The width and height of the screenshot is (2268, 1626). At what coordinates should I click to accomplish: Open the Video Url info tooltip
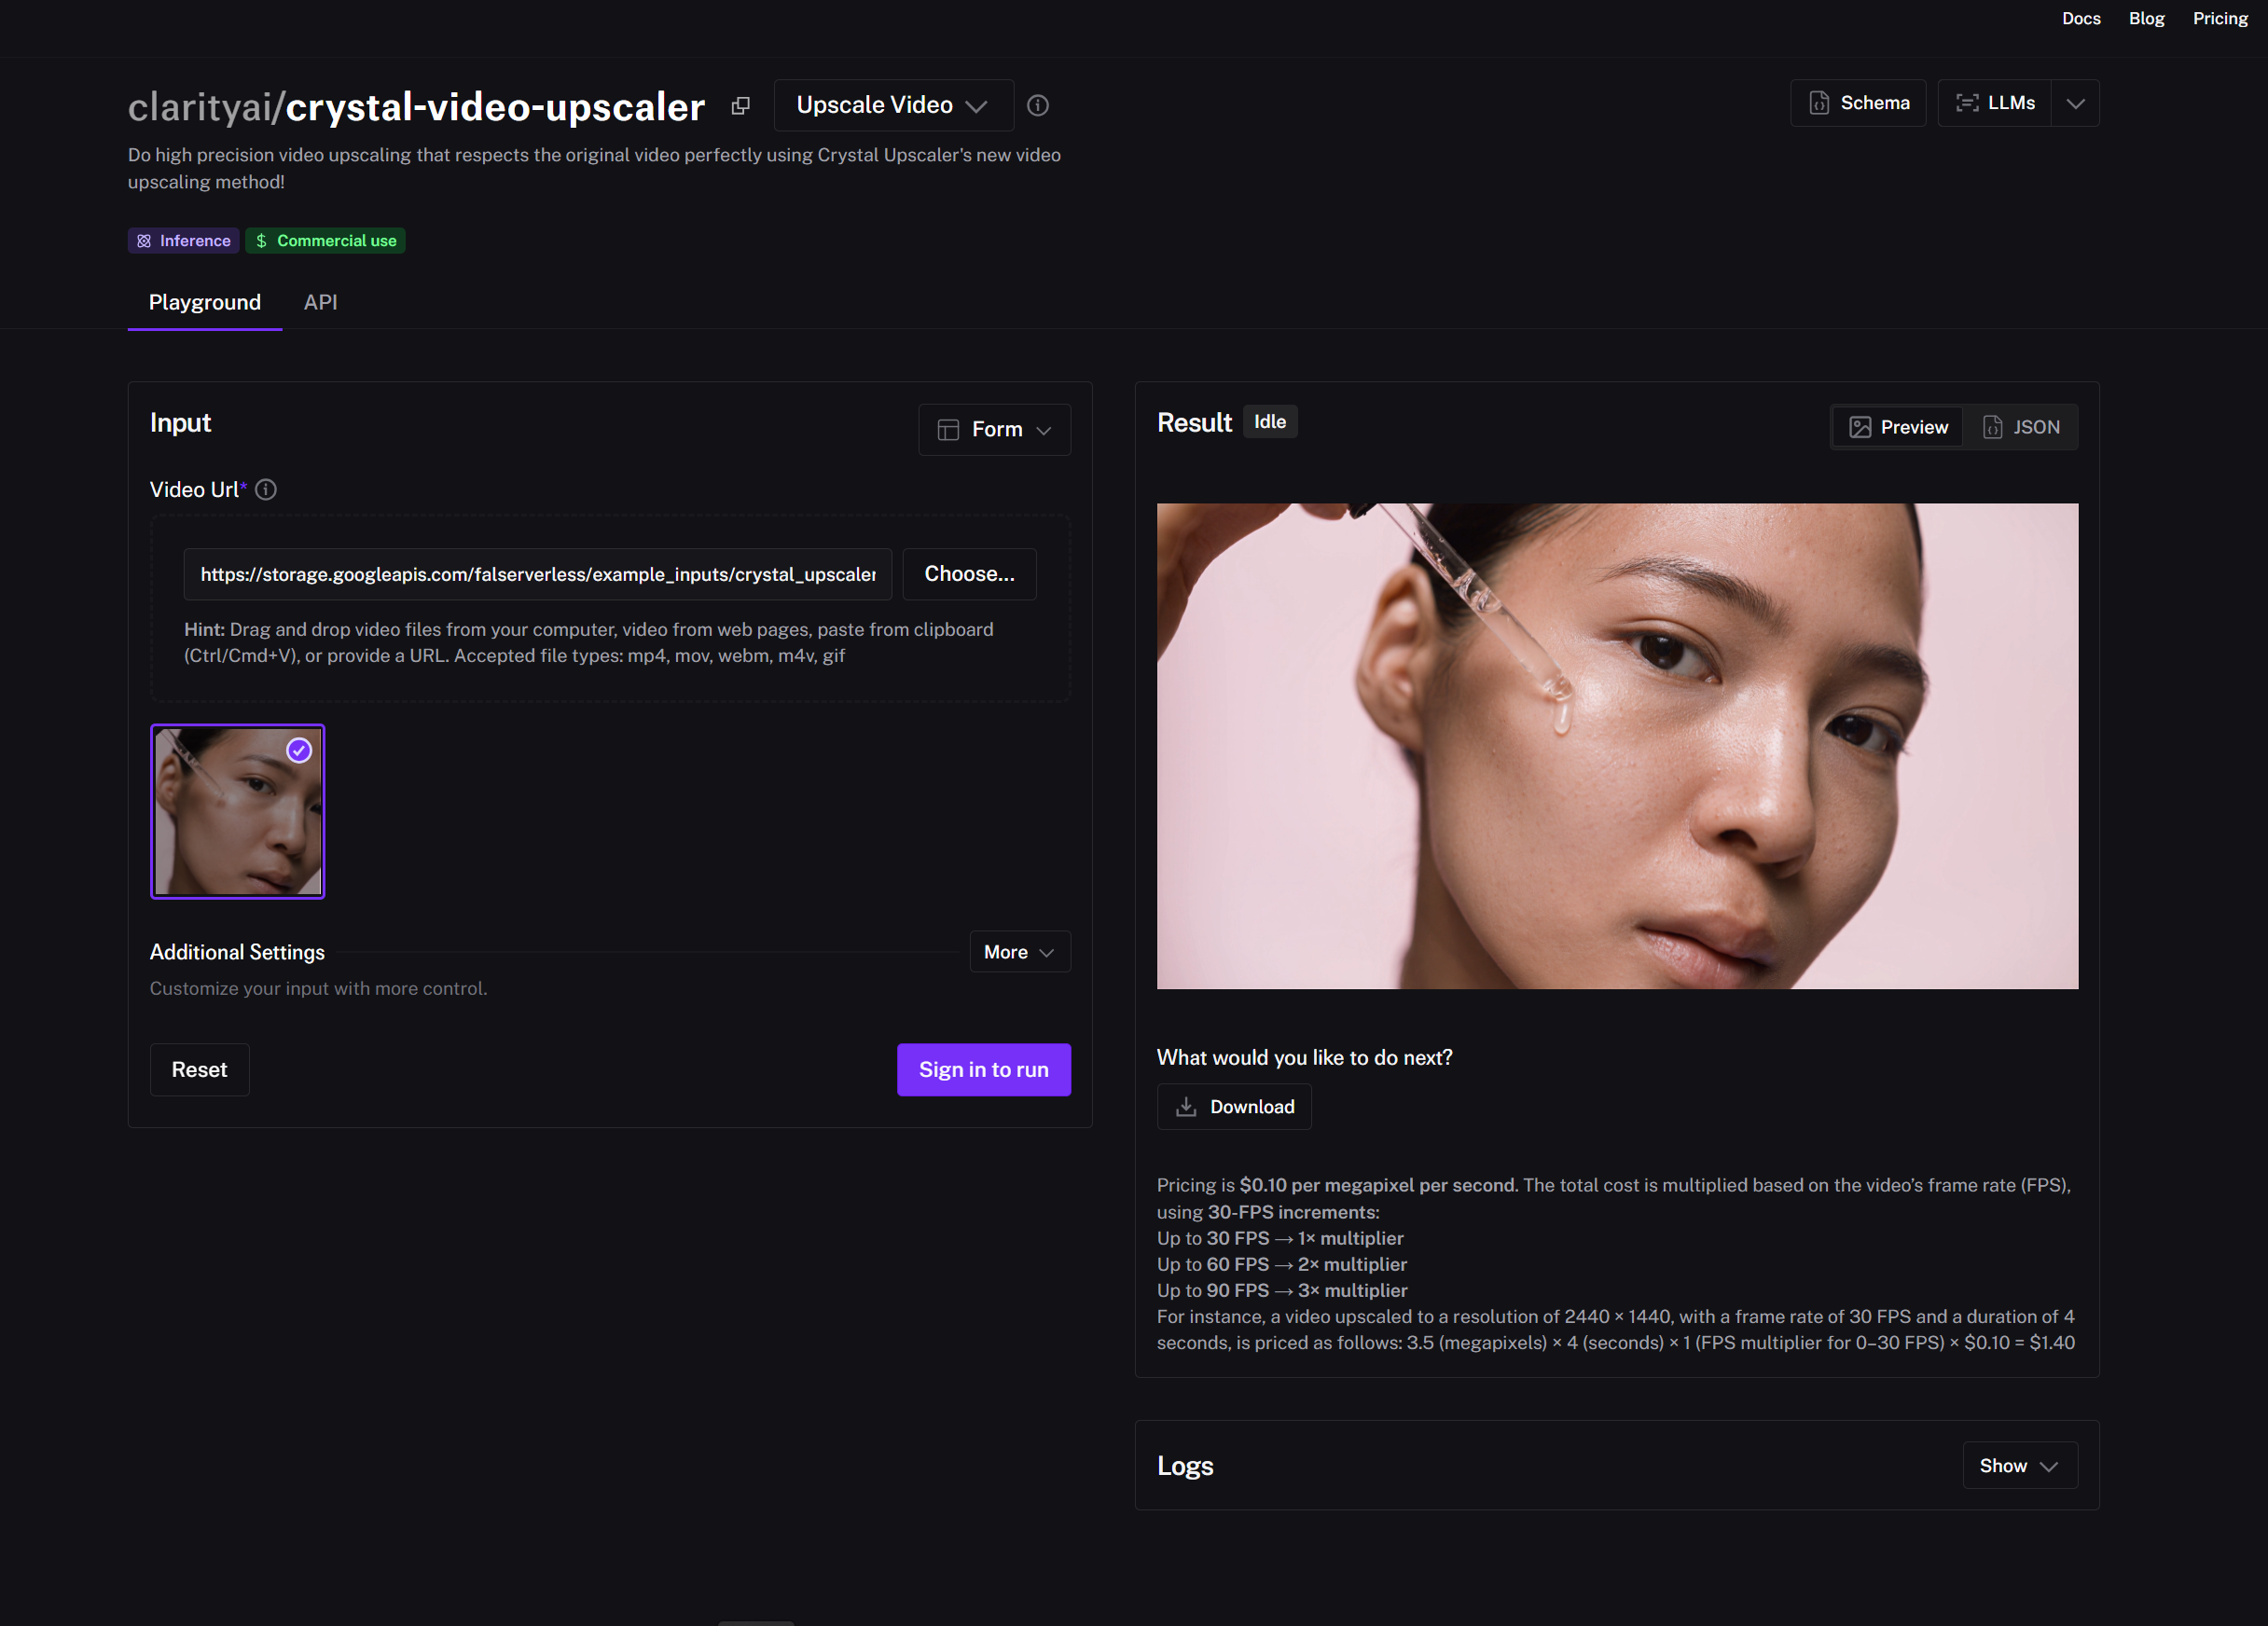coord(266,489)
